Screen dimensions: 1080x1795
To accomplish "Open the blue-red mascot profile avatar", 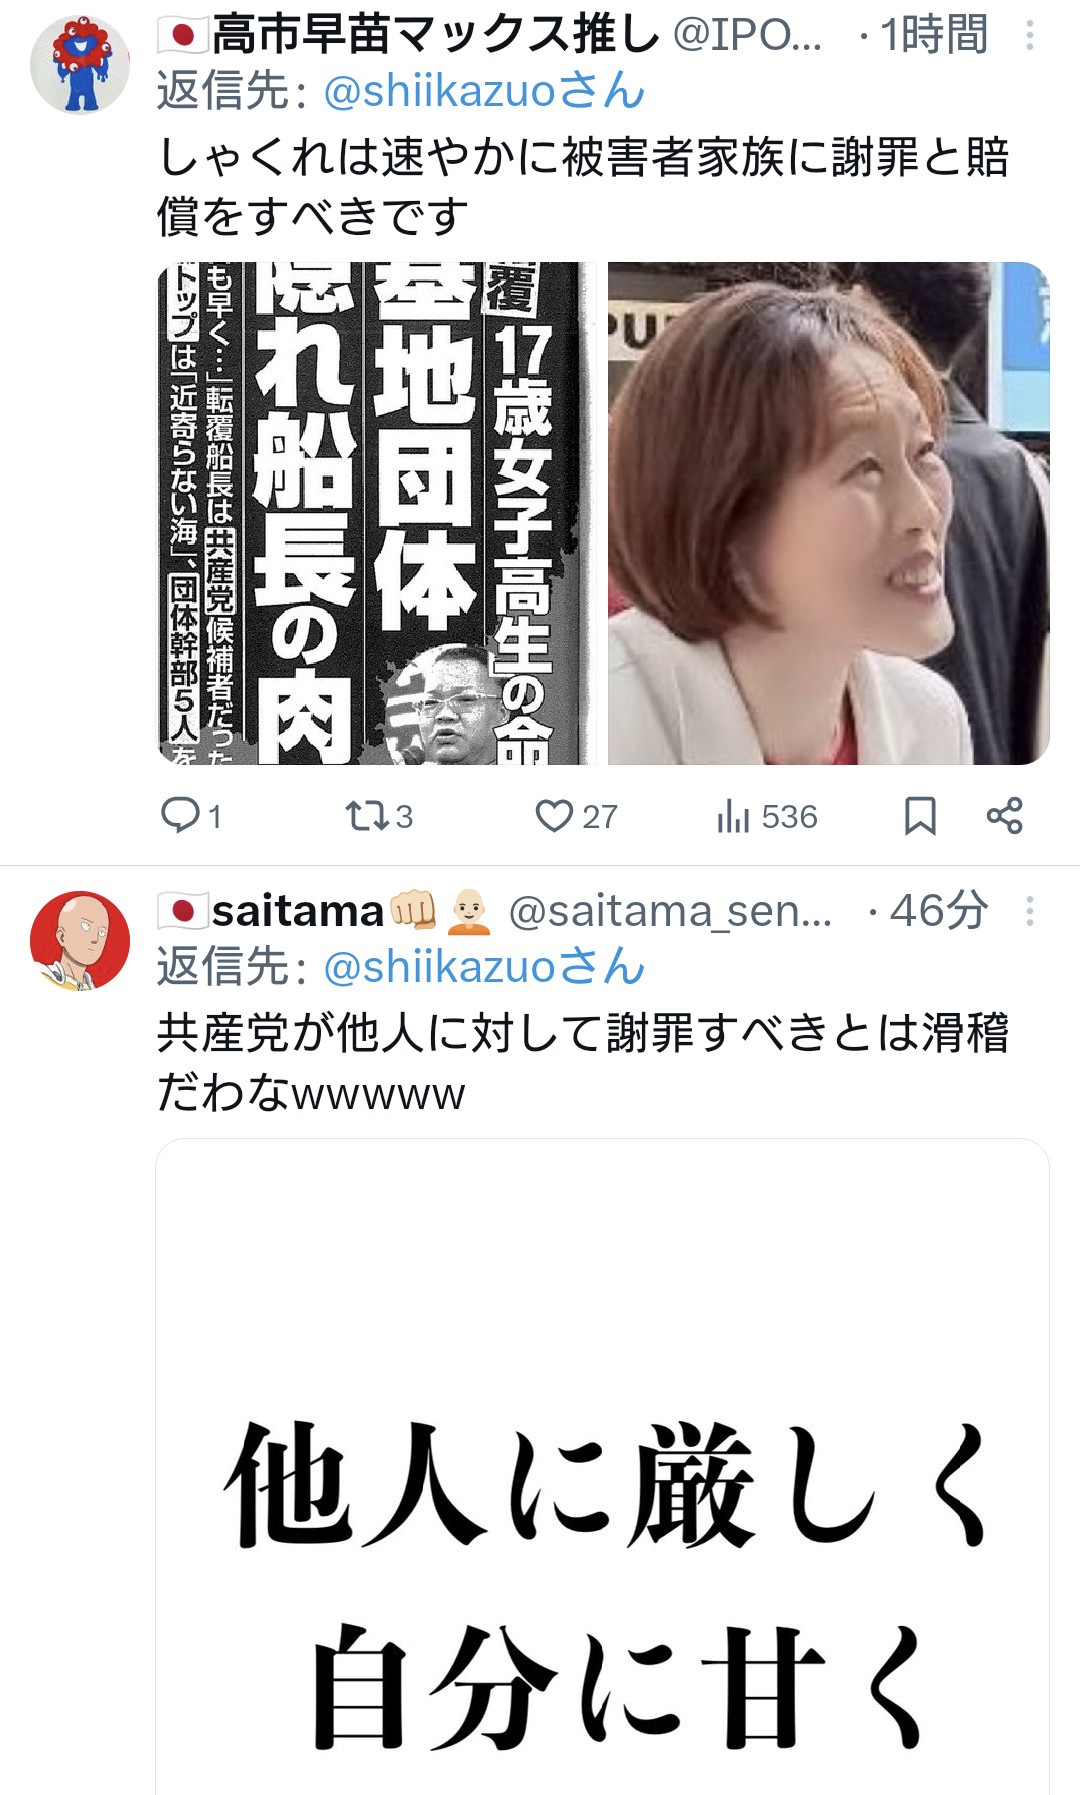I will [80, 64].
